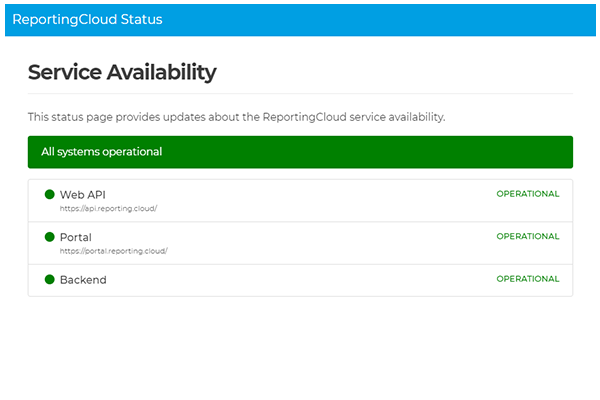The image size is (600, 400).
Task: Click the Backend OPERATIONAL status label
Action: (528, 279)
